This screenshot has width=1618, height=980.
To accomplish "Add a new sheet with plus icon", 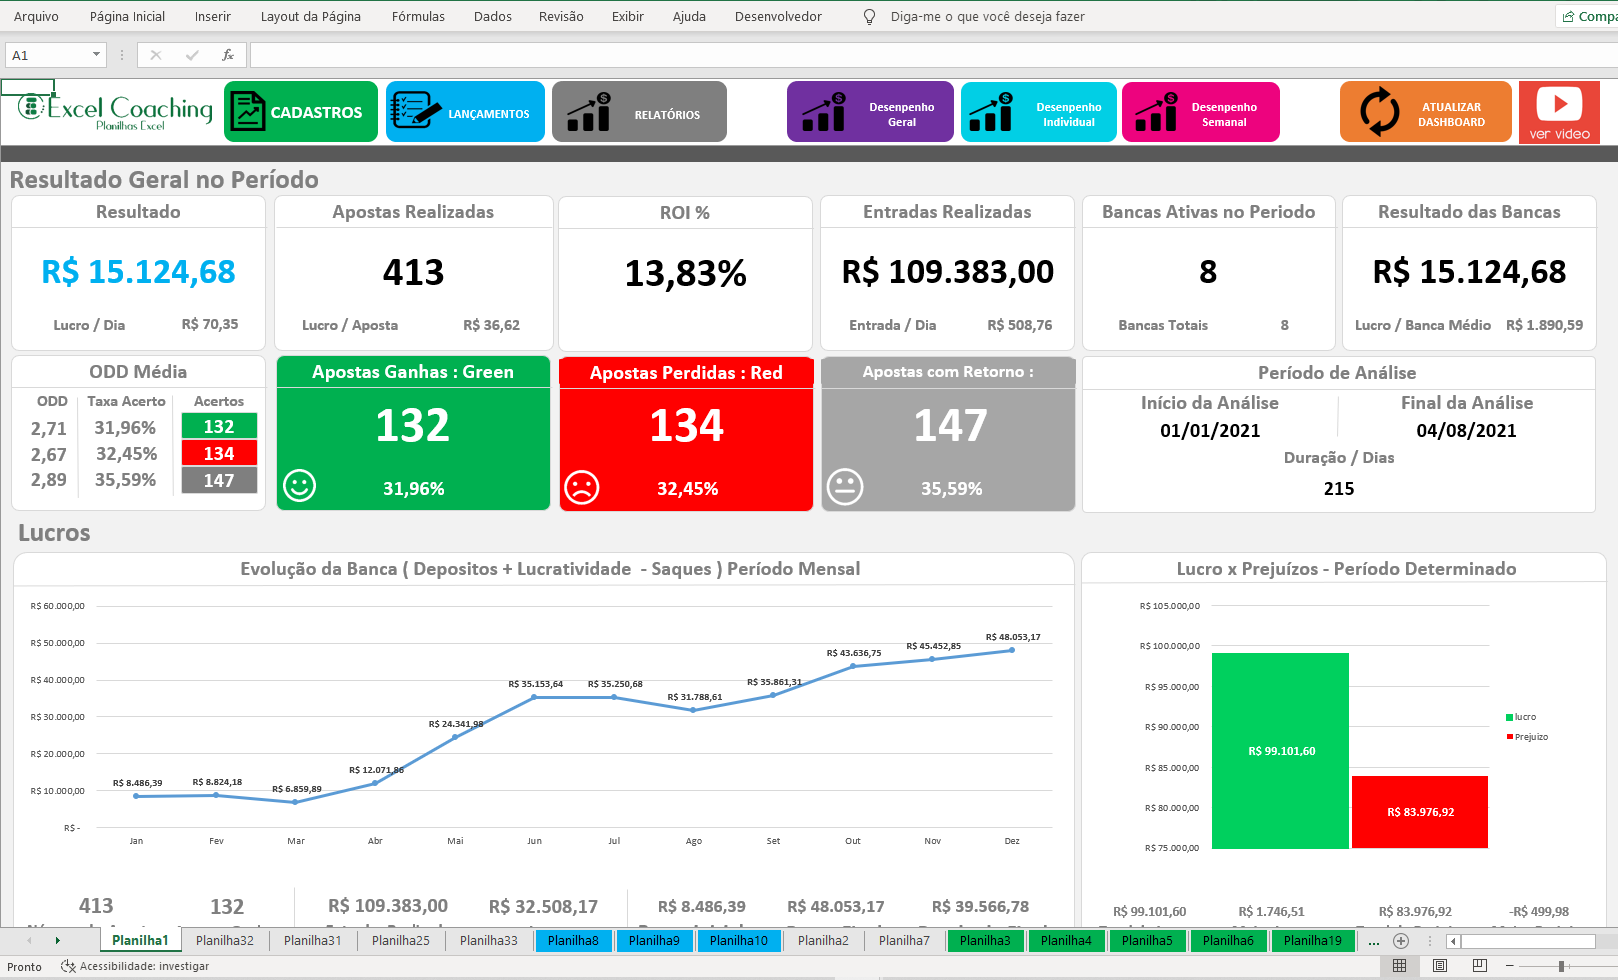I will (x=1401, y=941).
